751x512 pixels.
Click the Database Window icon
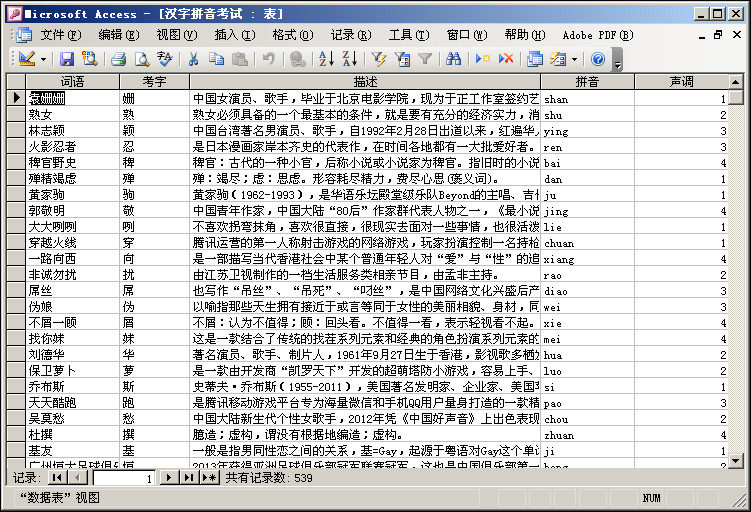(535, 59)
